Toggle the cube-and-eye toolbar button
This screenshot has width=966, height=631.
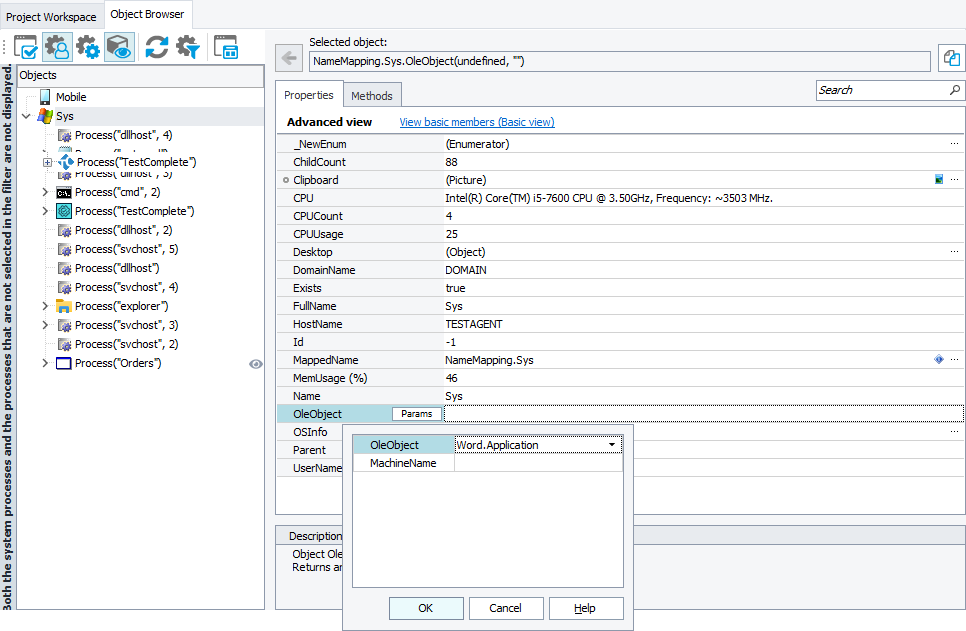pyautogui.click(x=119, y=47)
